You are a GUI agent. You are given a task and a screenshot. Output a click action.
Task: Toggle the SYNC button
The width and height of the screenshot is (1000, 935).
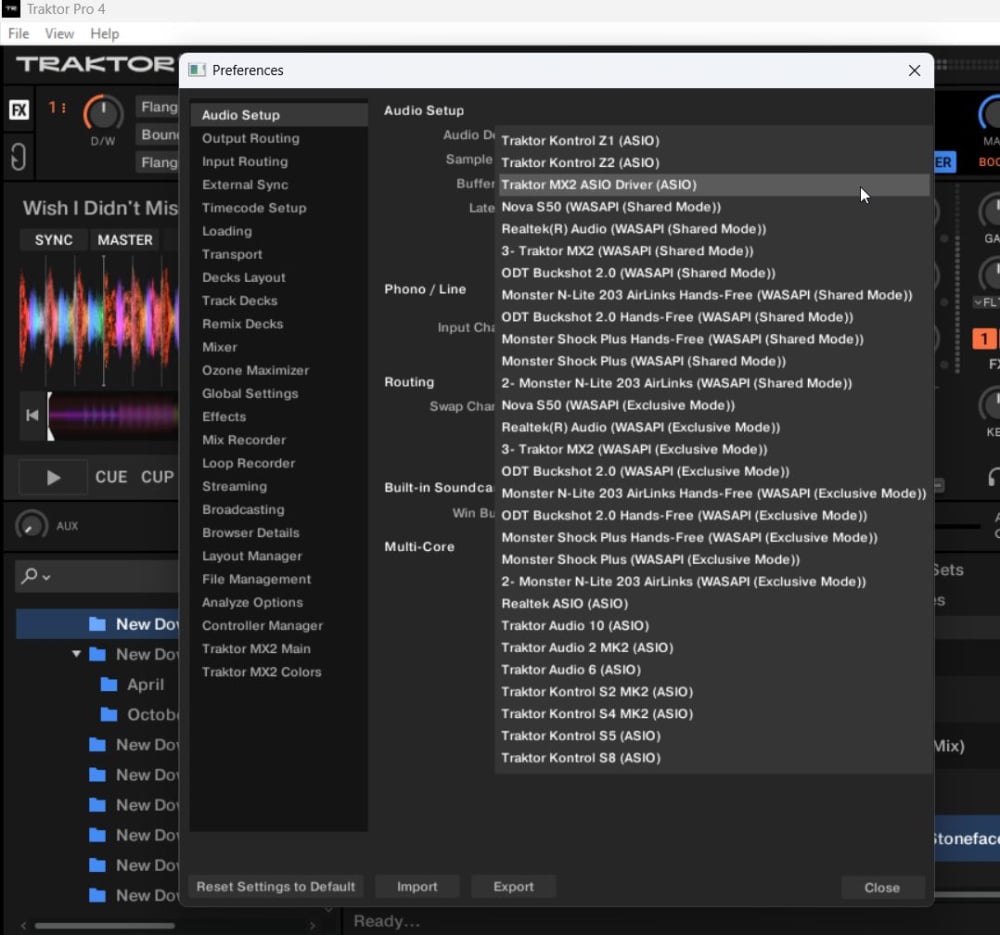click(54, 240)
